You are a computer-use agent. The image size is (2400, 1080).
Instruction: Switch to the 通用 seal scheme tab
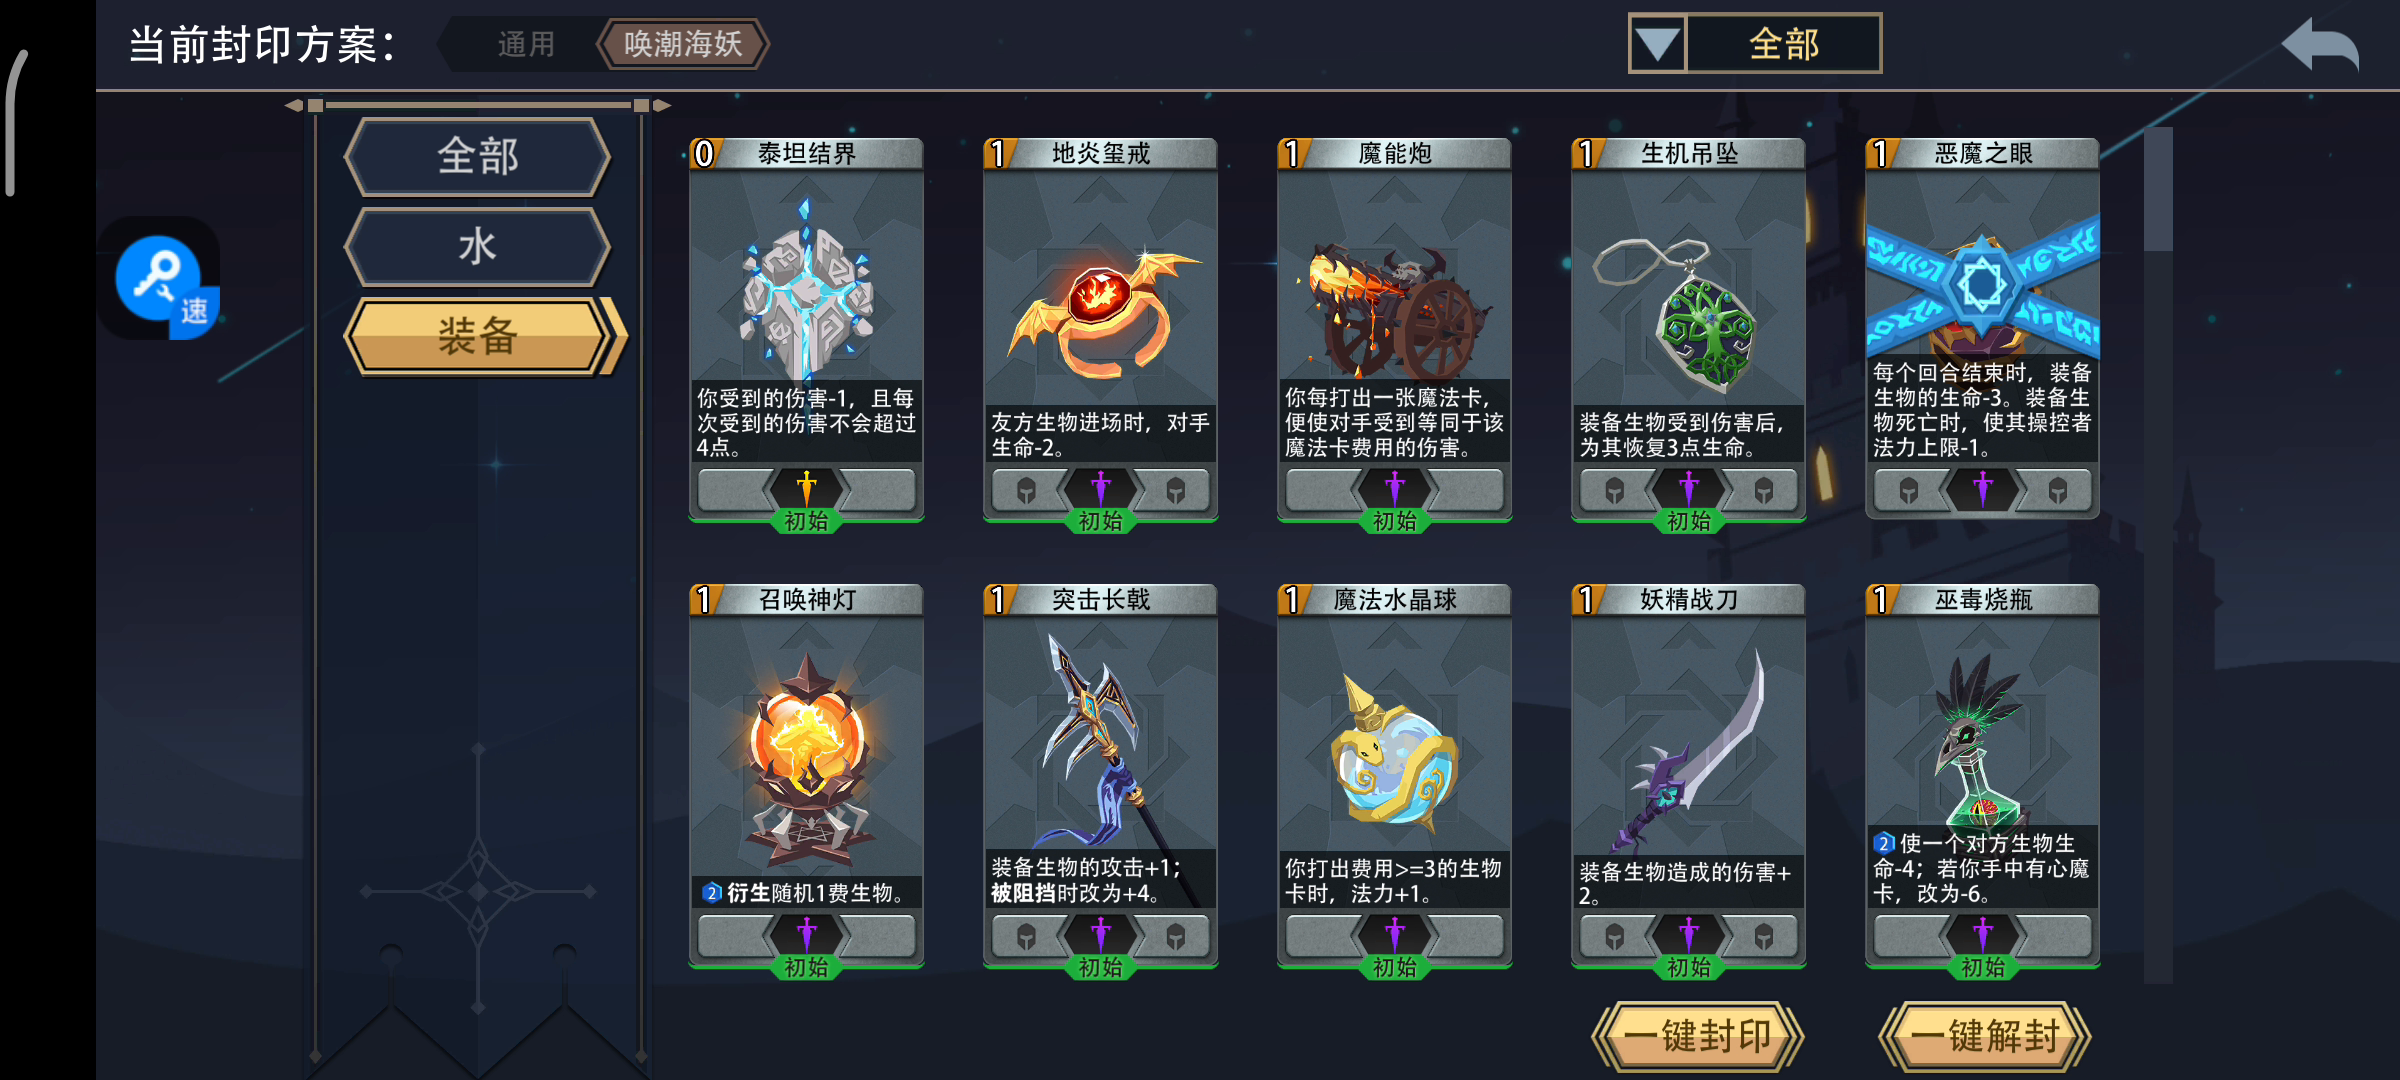[526, 44]
